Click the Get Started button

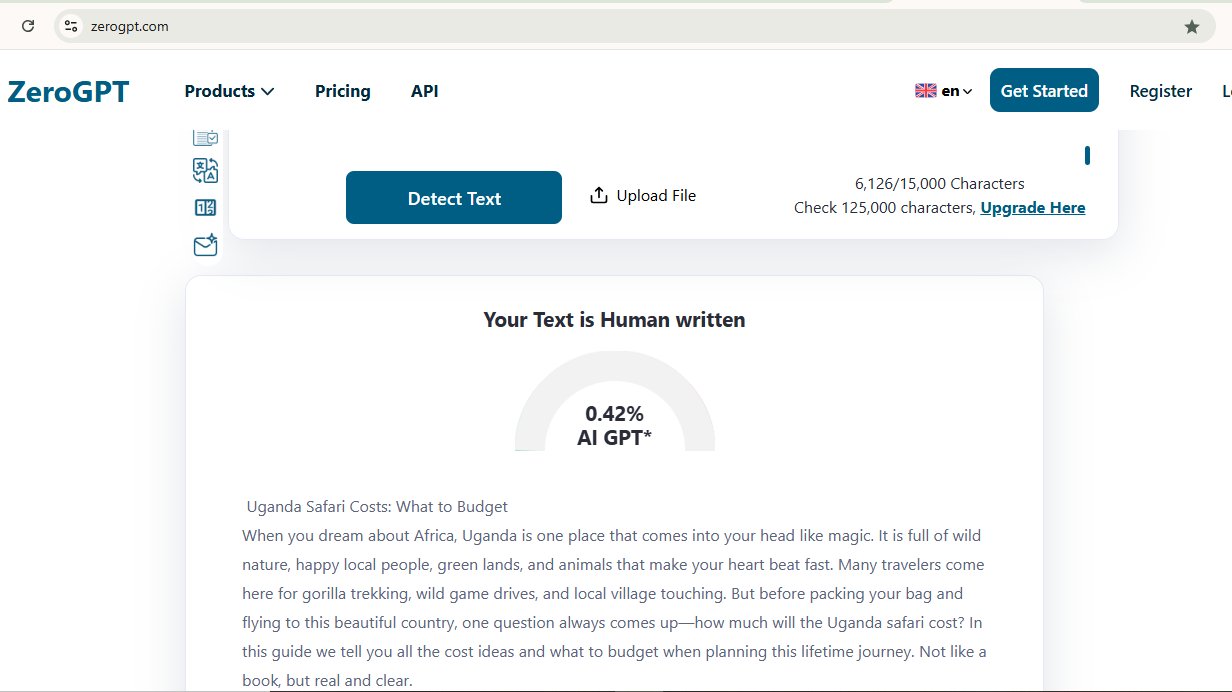point(1044,90)
